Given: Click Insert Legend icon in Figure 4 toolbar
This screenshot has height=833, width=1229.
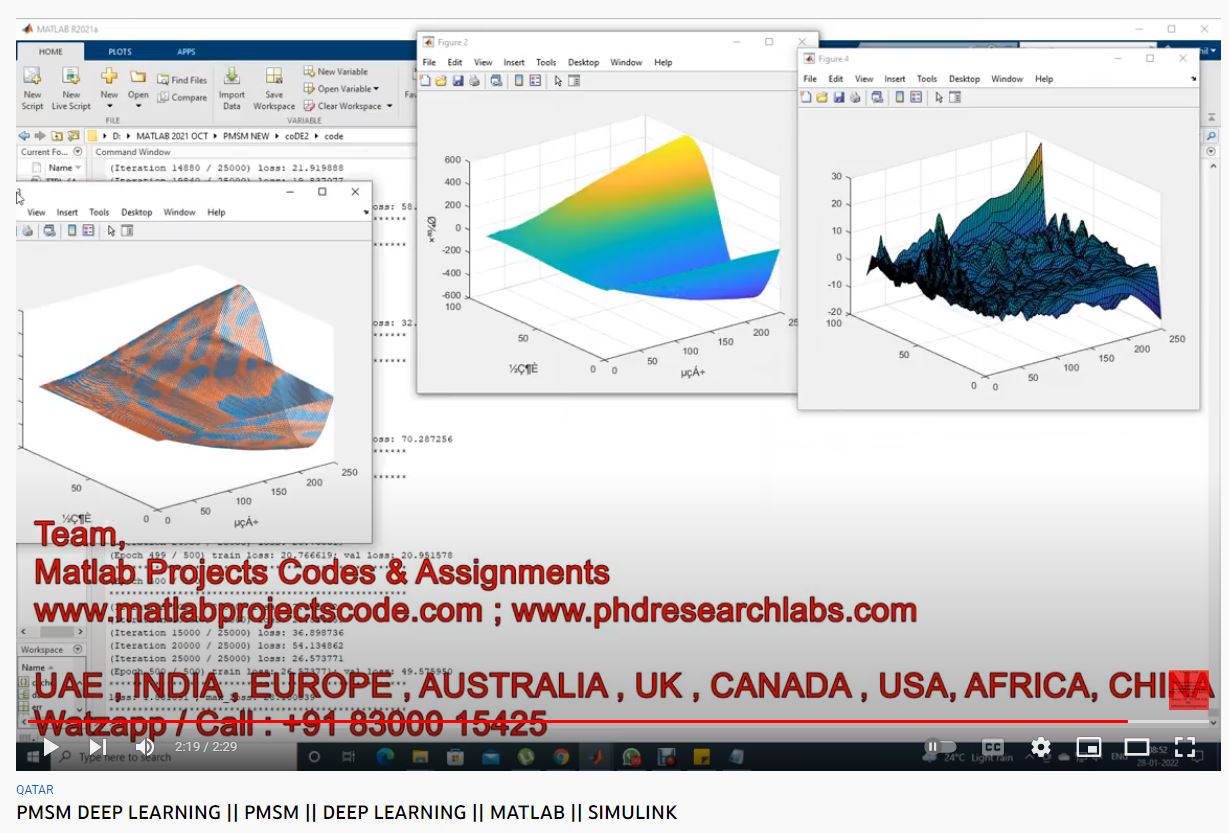Looking at the screenshot, I should point(917,97).
